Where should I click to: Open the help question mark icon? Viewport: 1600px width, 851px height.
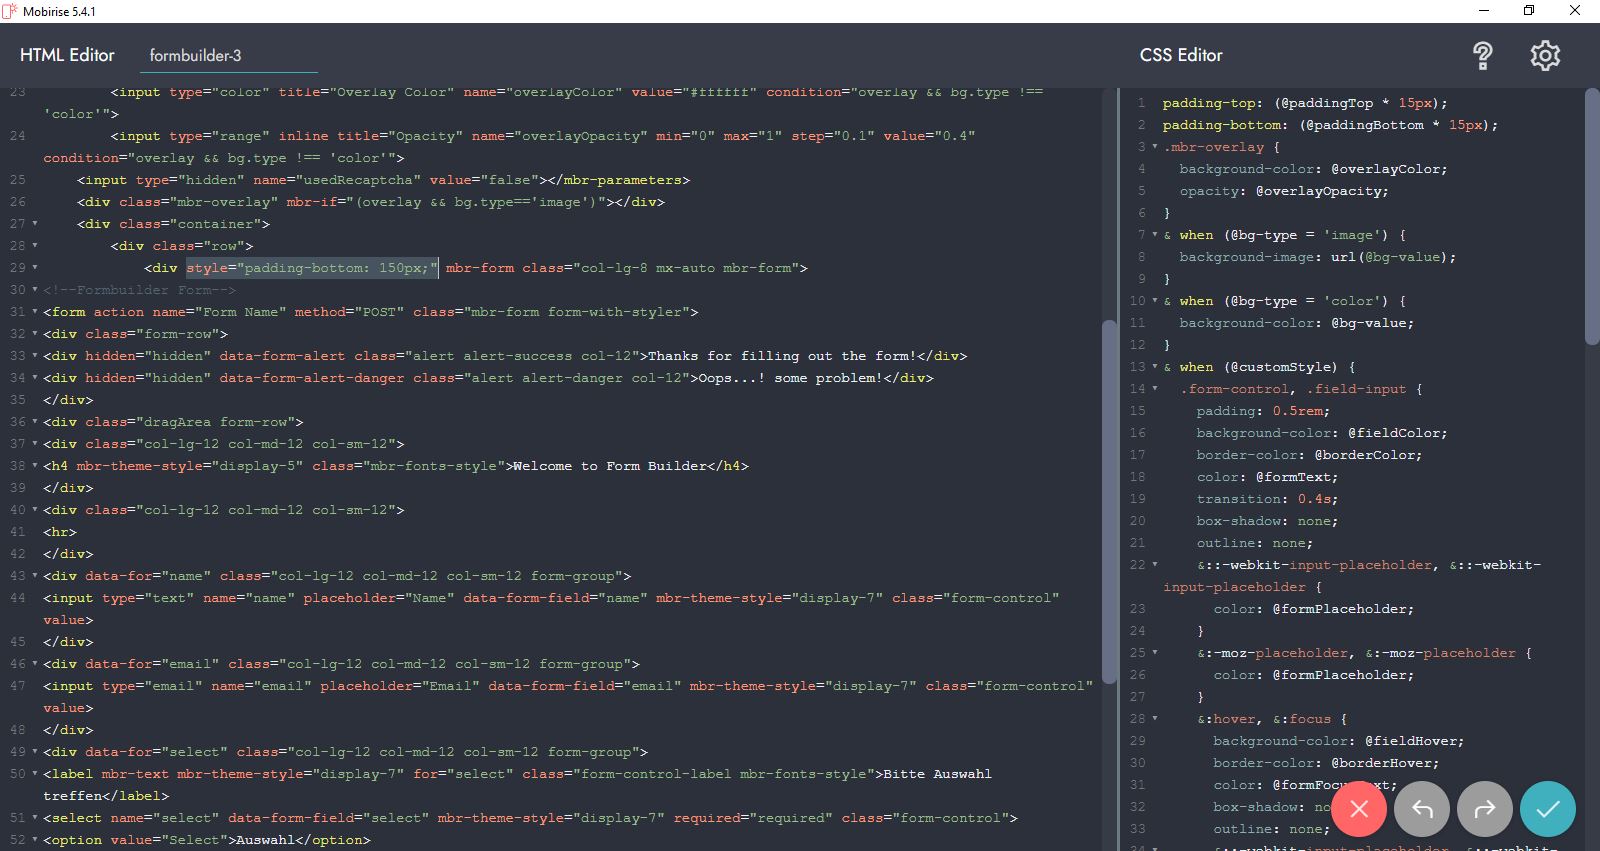click(1483, 56)
